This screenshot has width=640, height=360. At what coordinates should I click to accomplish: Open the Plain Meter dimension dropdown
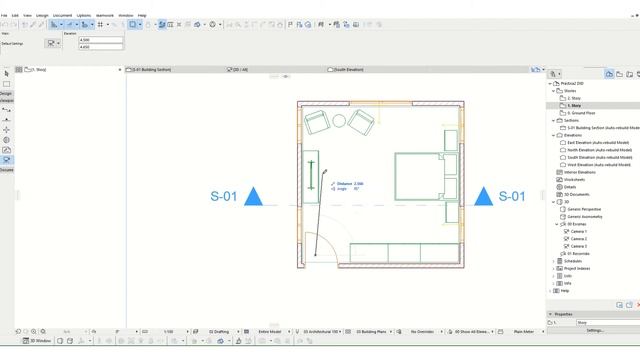[x=524, y=332]
